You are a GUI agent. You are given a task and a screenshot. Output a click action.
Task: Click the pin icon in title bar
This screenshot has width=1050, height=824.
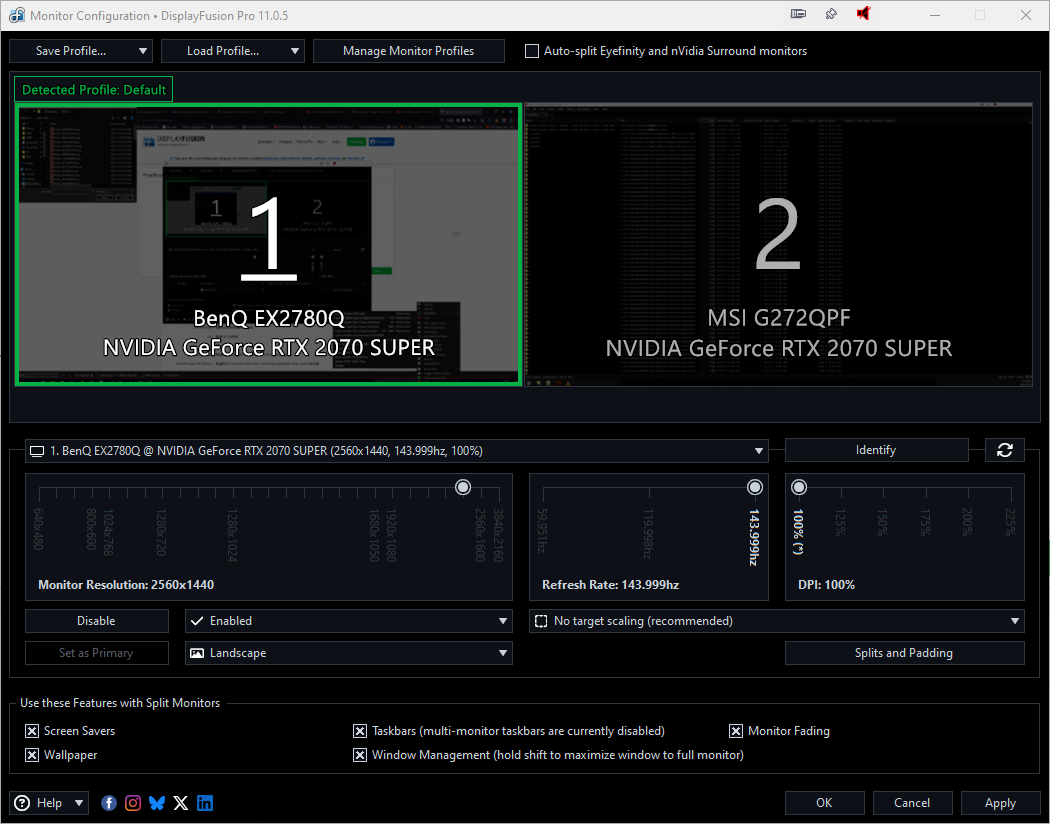pos(831,14)
